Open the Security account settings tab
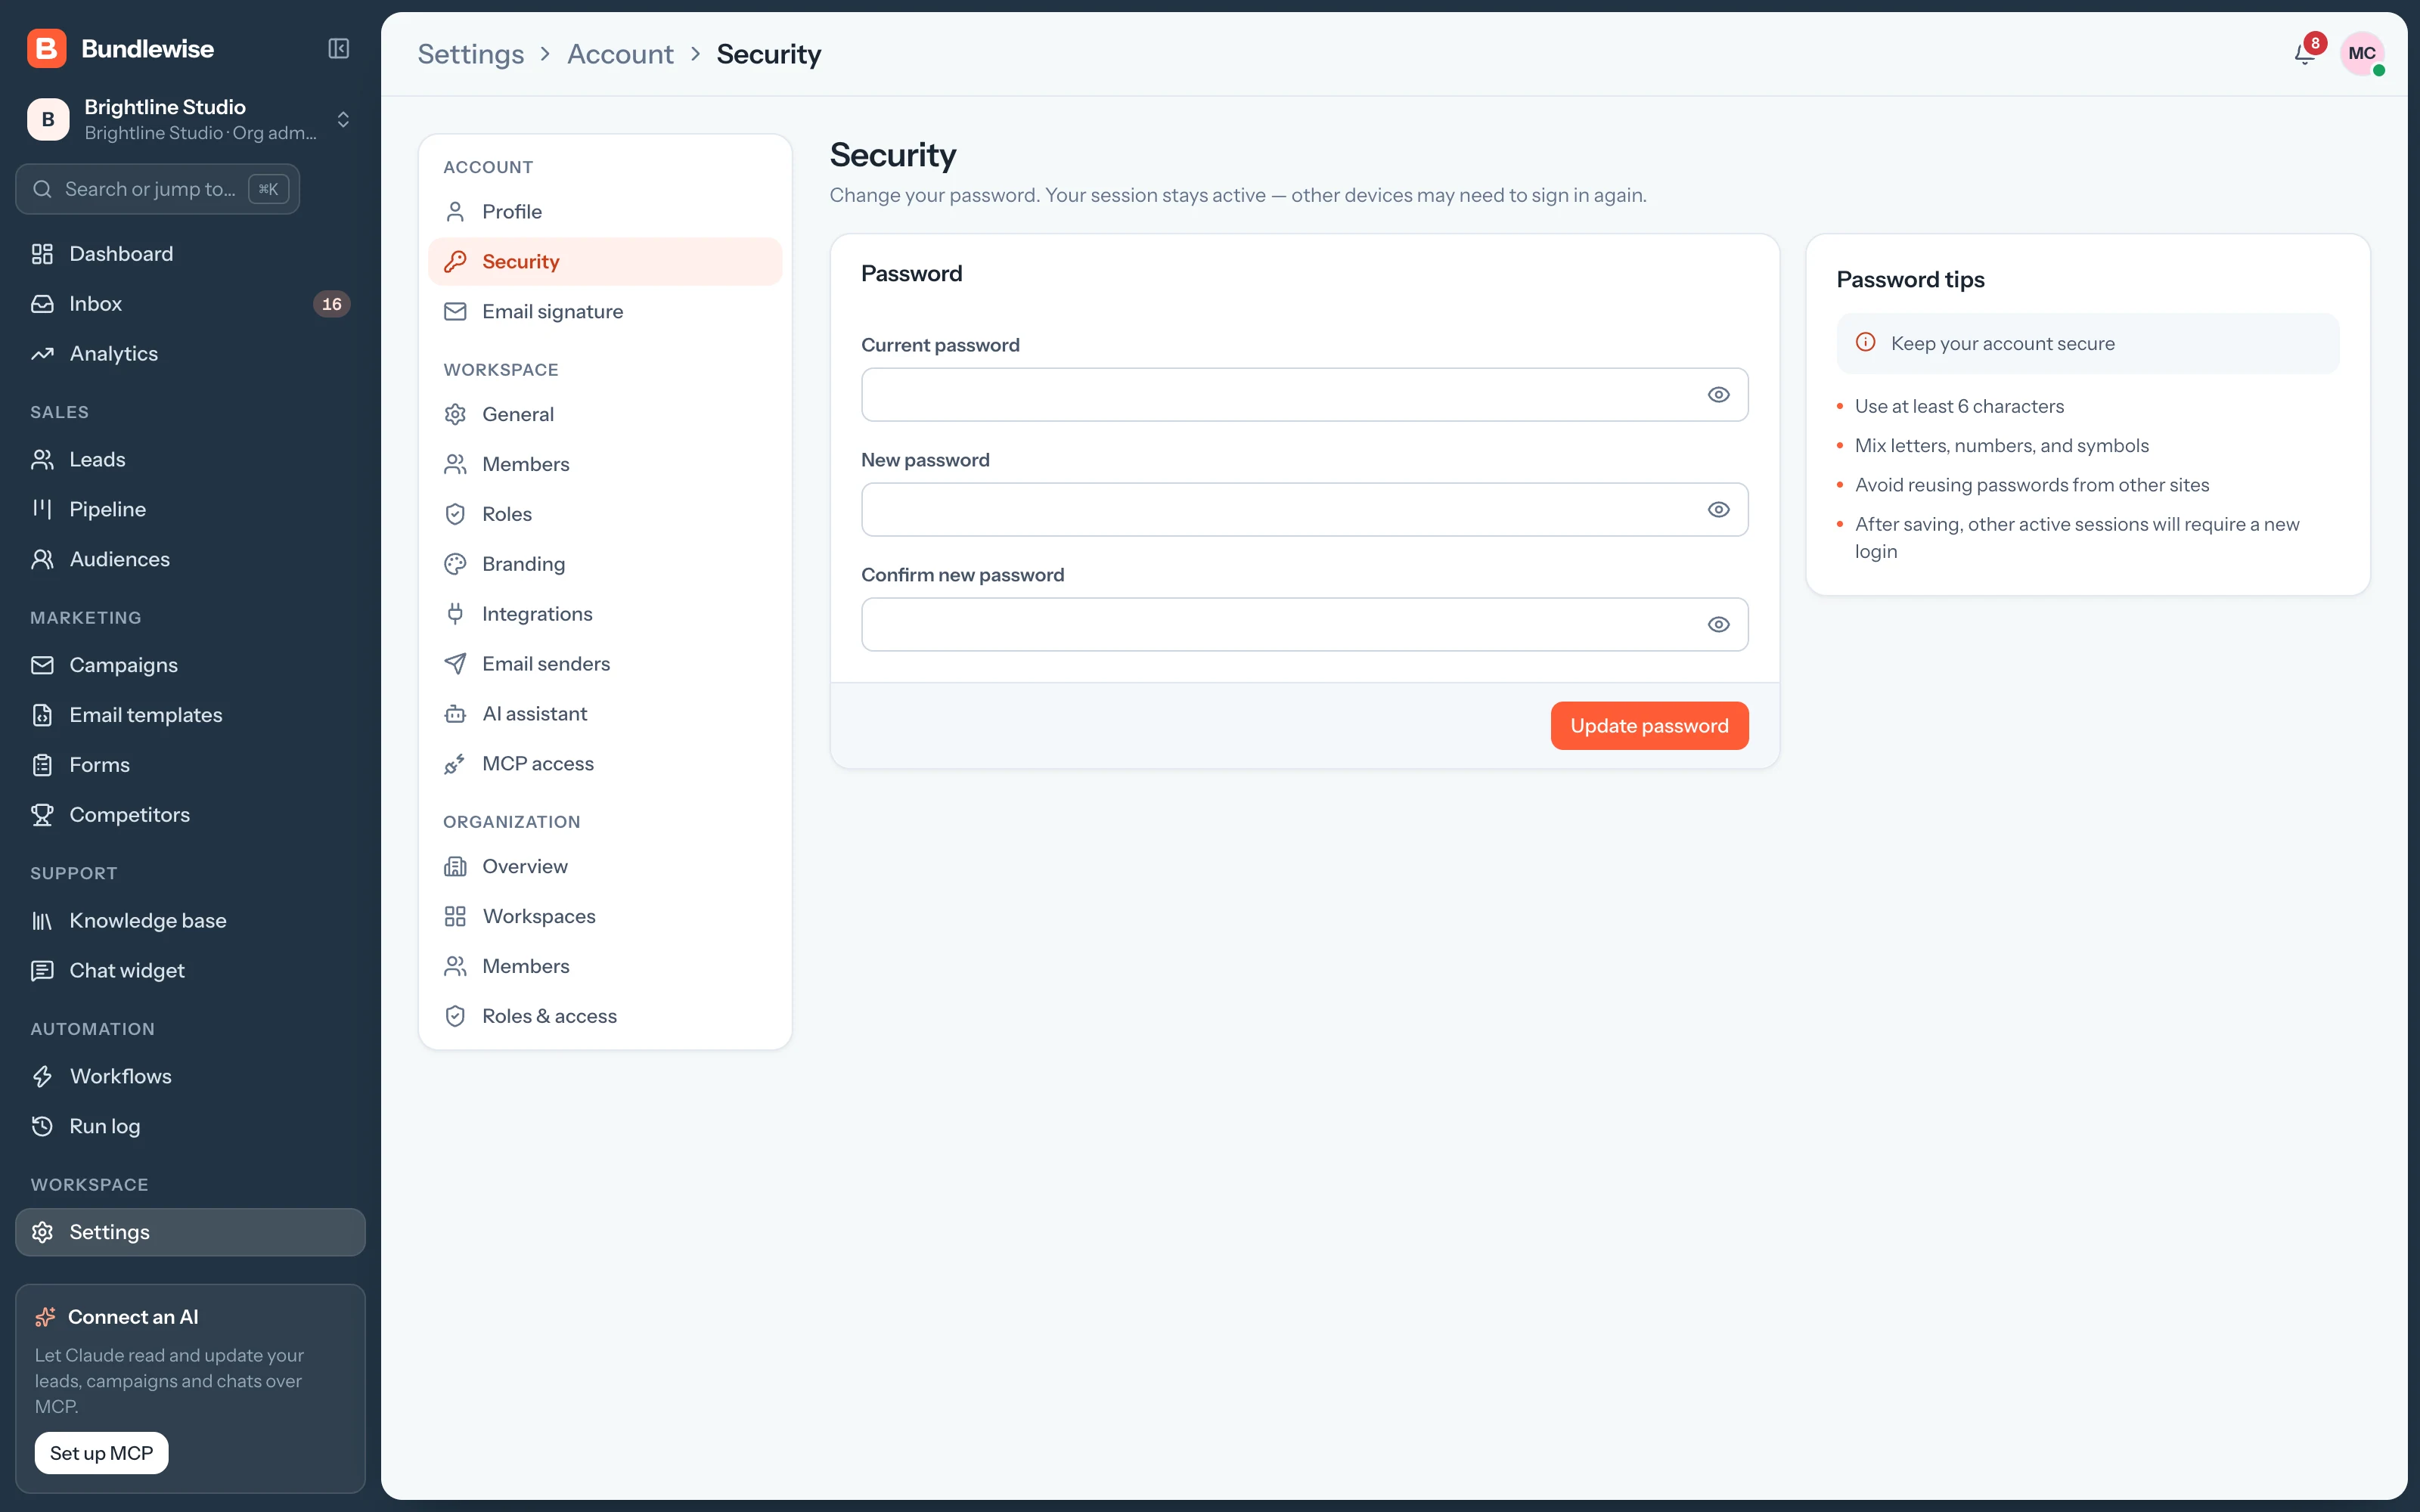This screenshot has width=2420, height=1512. 605,262
